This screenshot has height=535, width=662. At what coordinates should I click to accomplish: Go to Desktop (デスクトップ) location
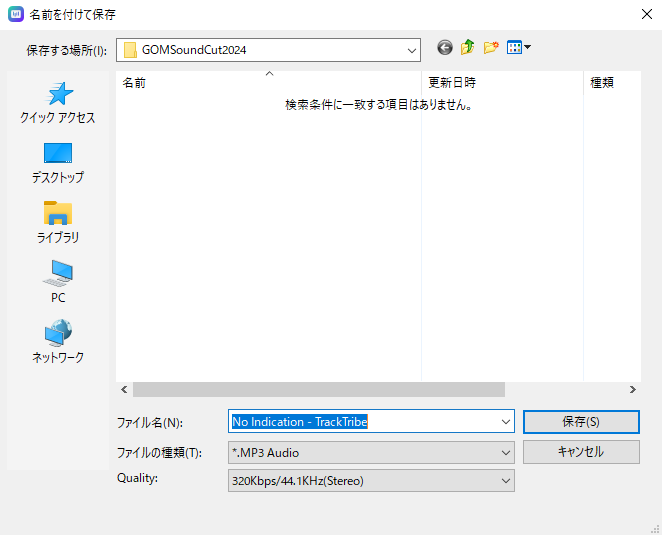pos(58,163)
